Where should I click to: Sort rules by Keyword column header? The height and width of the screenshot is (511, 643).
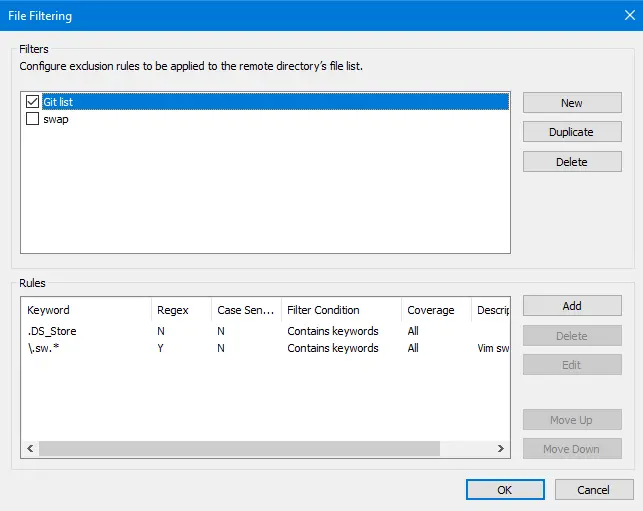[85, 310]
